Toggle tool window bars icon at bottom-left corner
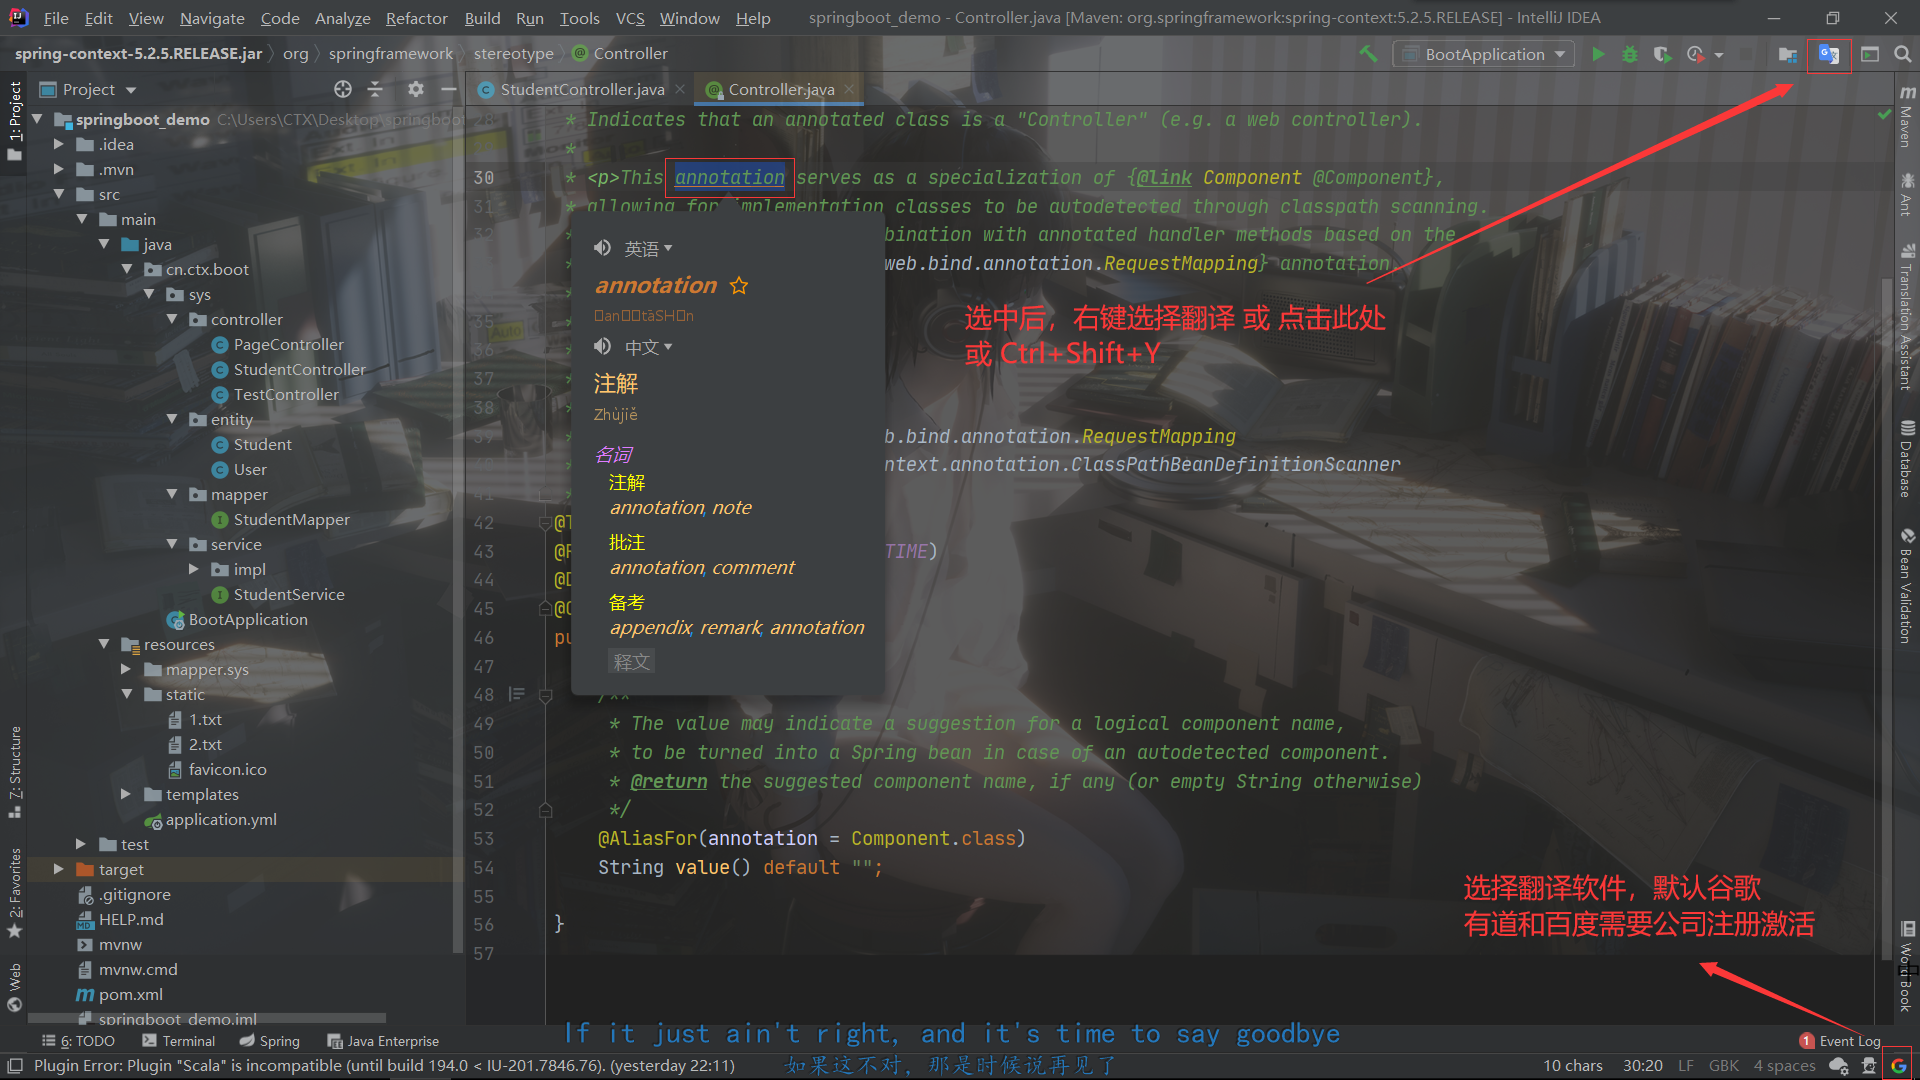The image size is (1920, 1080). point(14,1066)
